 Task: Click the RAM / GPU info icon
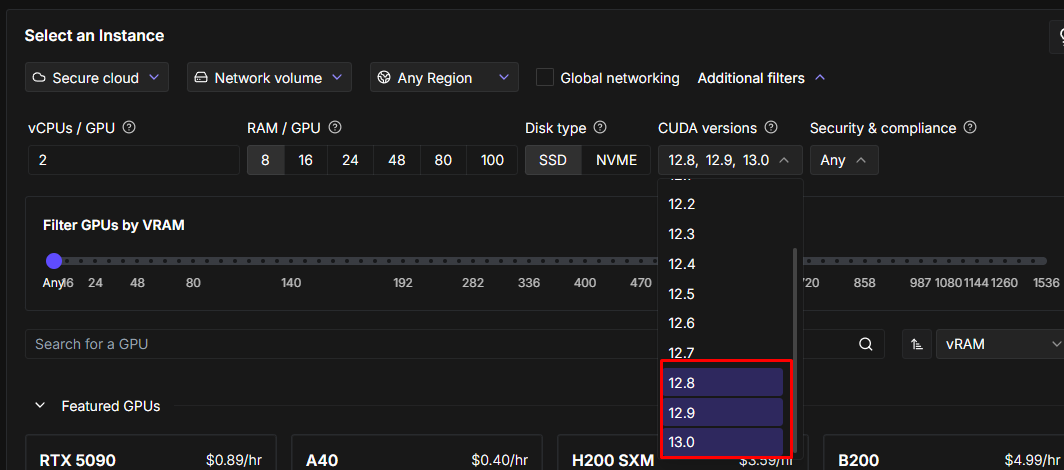click(x=335, y=128)
